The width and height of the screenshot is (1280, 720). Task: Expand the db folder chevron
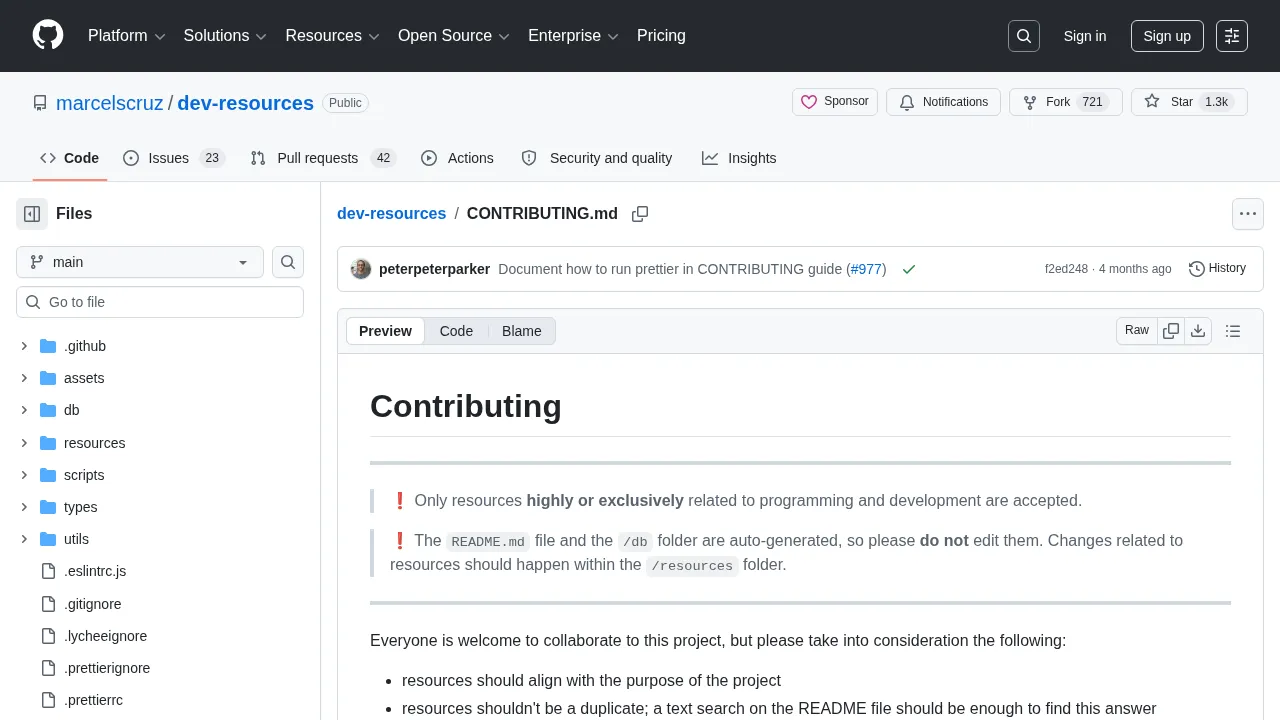point(24,410)
